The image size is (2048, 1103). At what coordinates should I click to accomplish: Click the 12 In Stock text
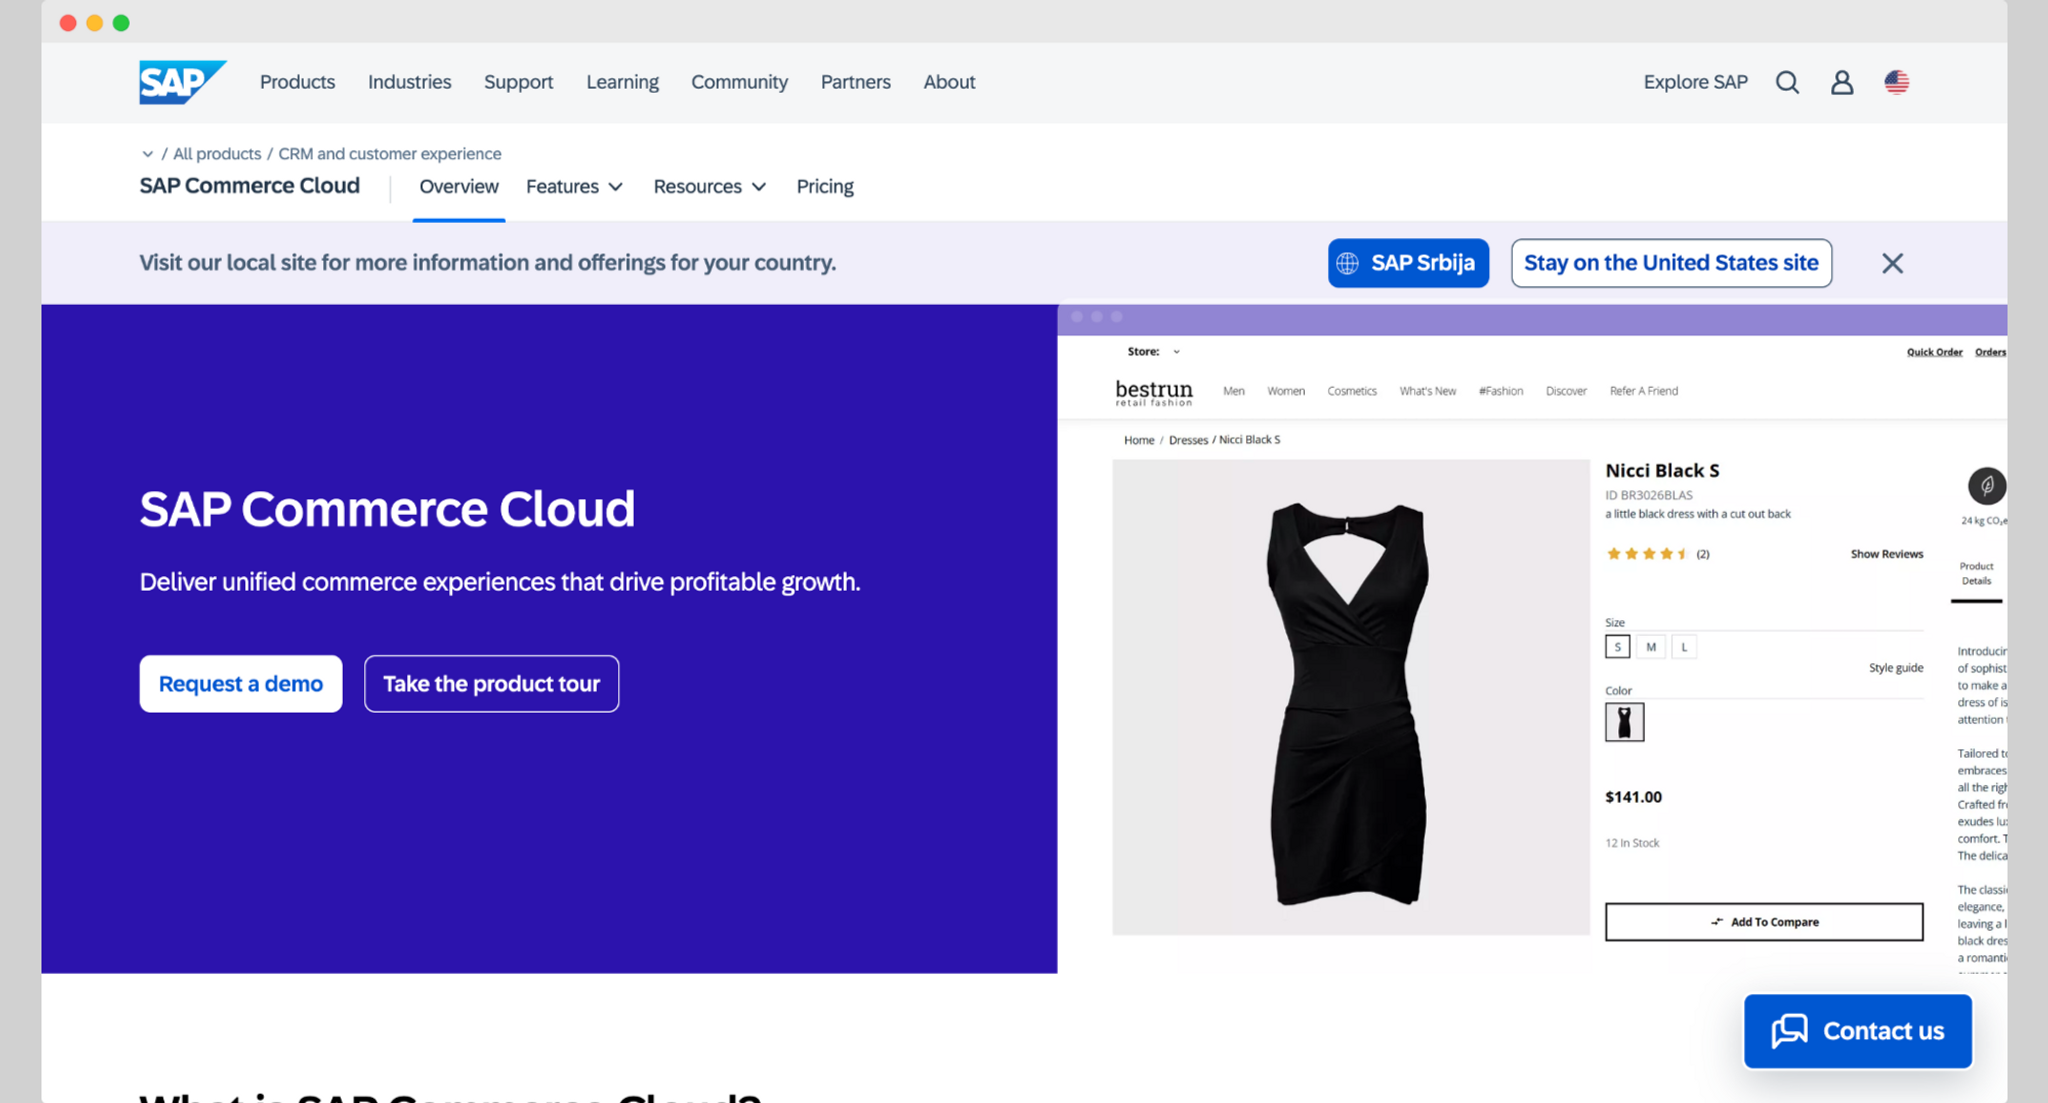pyautogui.click(x=1632, y=843)
